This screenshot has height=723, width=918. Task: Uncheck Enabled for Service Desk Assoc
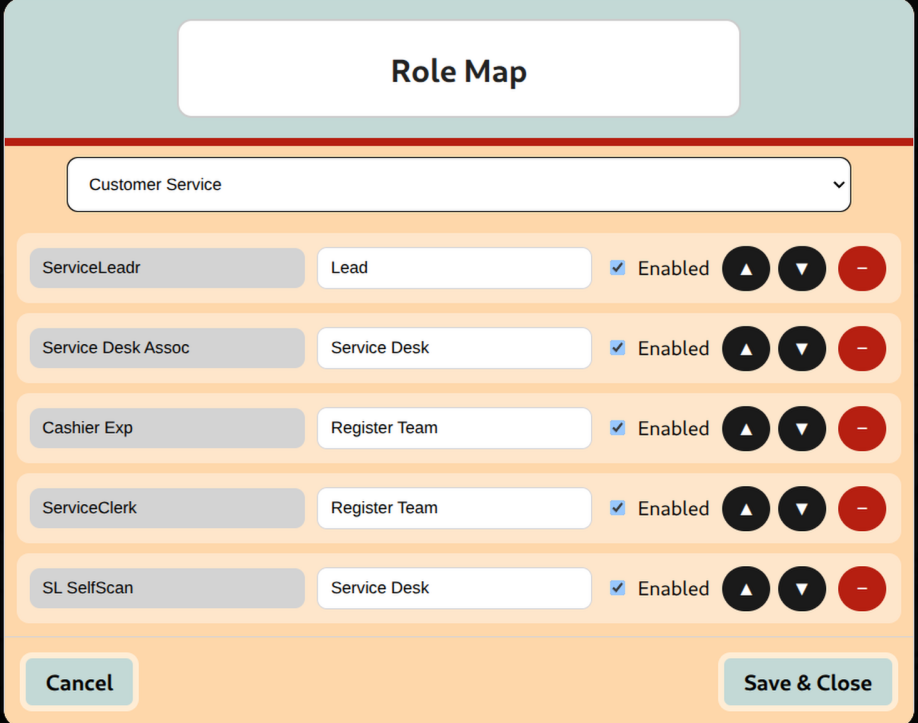tap(617, 348)
